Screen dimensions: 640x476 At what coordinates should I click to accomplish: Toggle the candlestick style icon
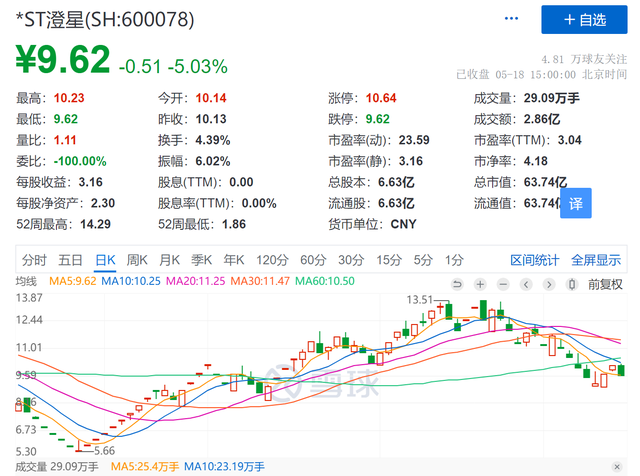click(x=572, y=284)
